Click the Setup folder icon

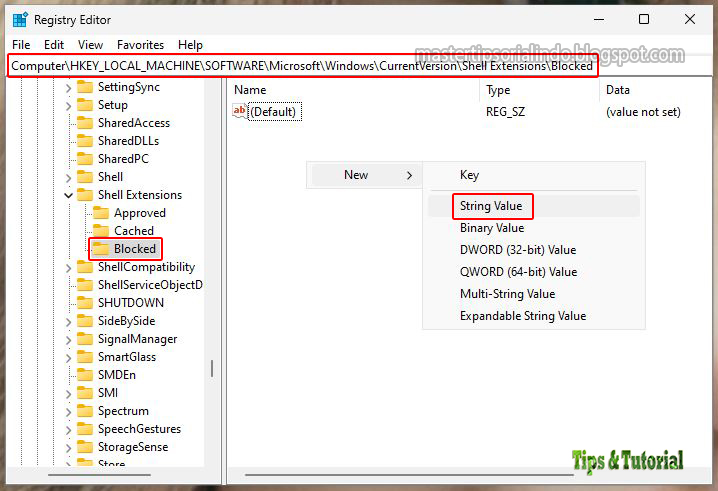[x=85, y=105]
